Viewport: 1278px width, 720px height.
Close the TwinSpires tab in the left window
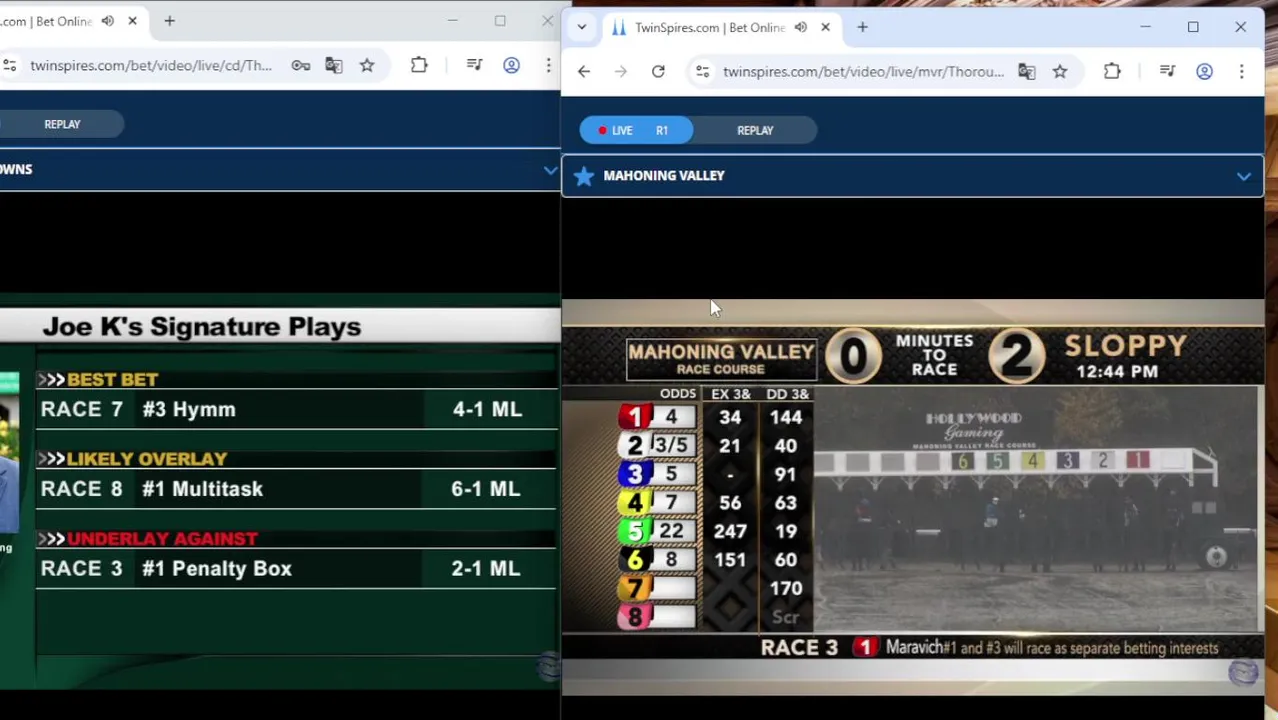click(x=132, y=21)
